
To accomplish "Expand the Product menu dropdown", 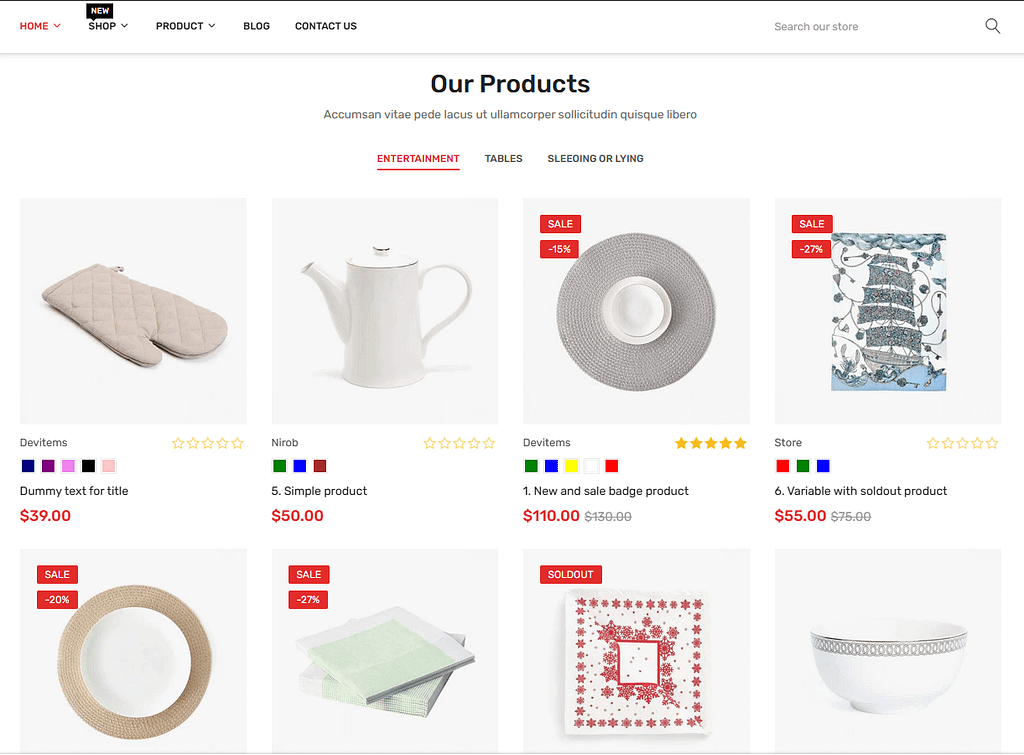I will point(185,26).
